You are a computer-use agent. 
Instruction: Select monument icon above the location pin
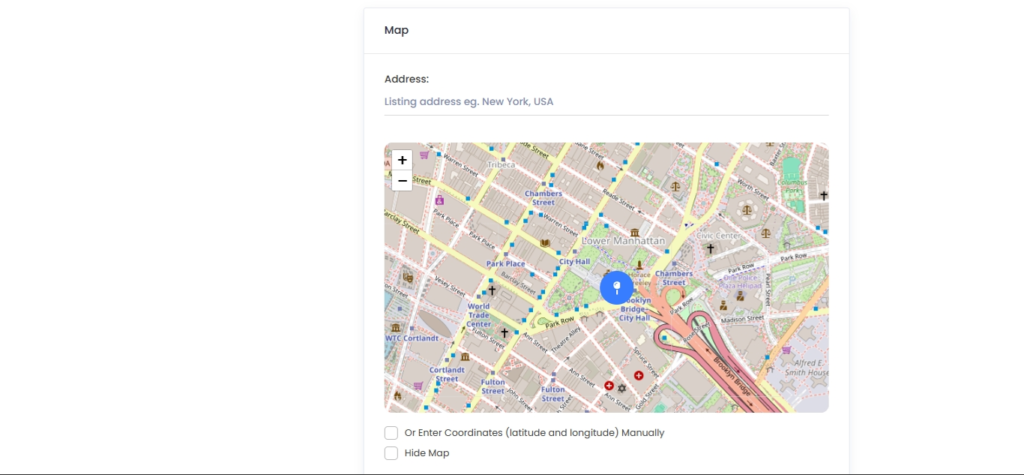pos(639,265)
